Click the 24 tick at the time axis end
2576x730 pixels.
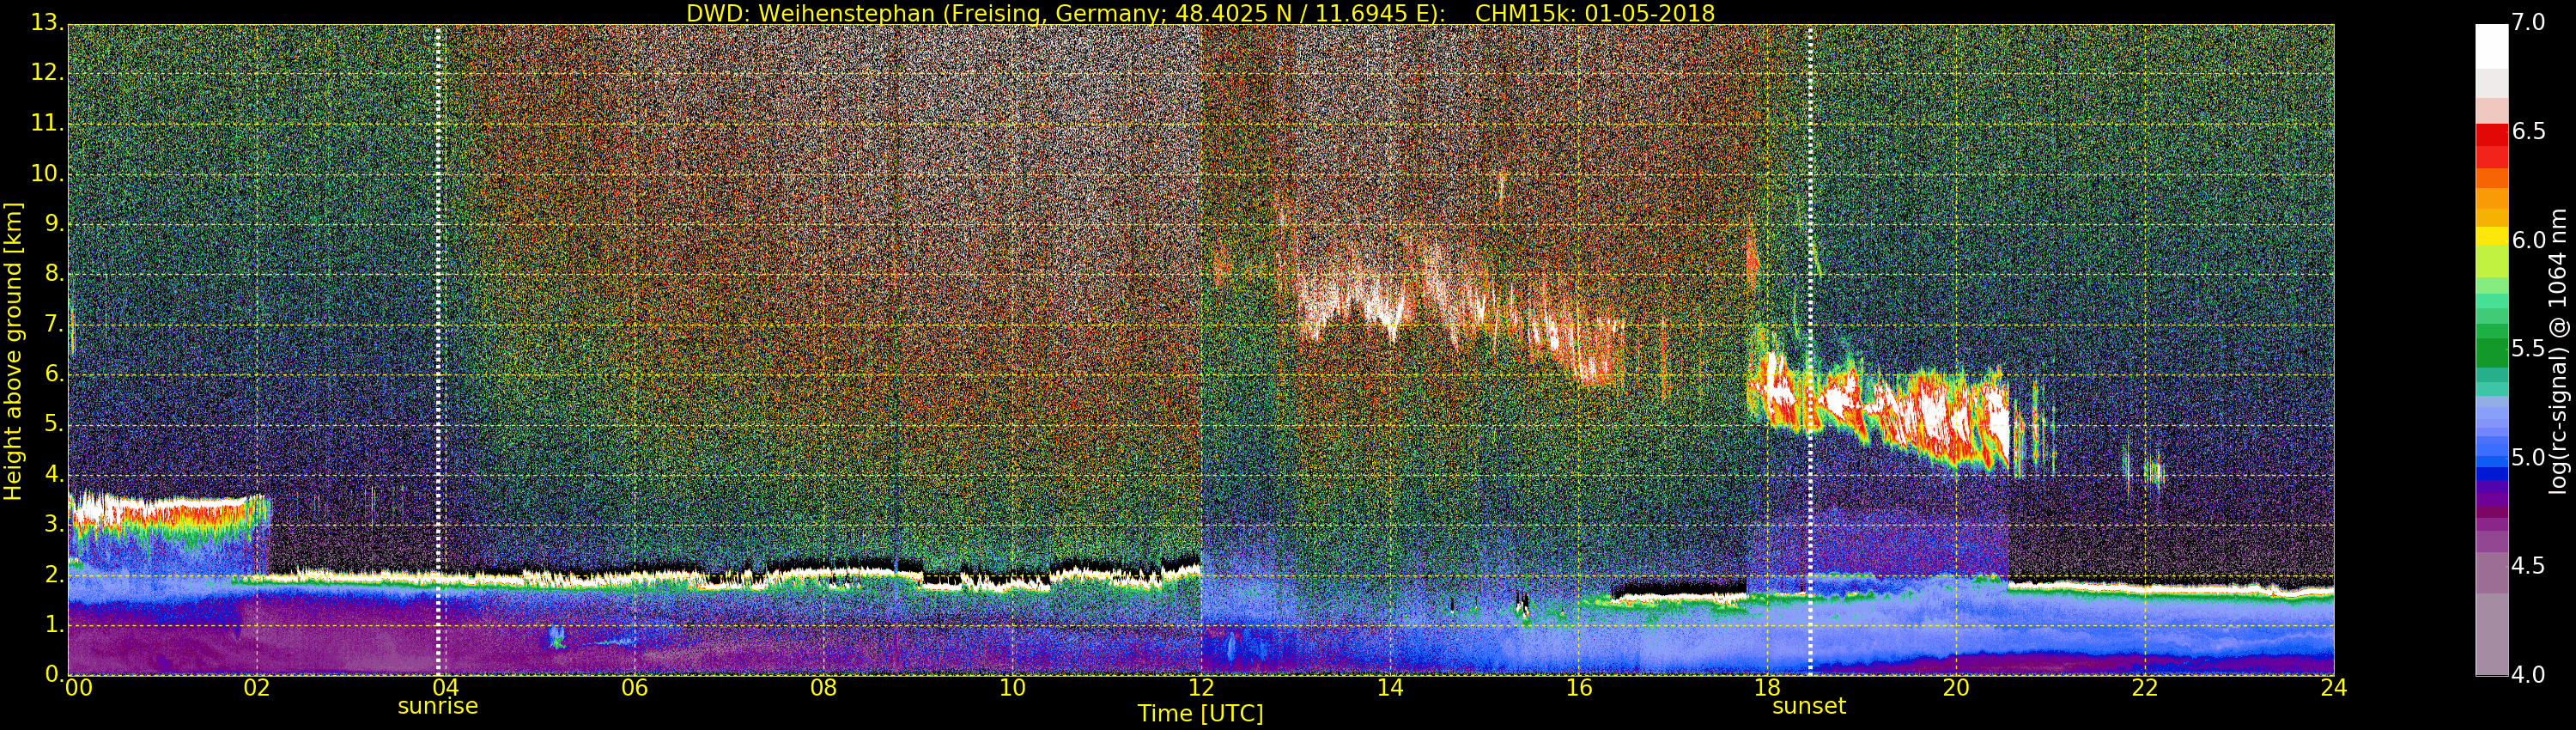click(x=2333, y=688)
